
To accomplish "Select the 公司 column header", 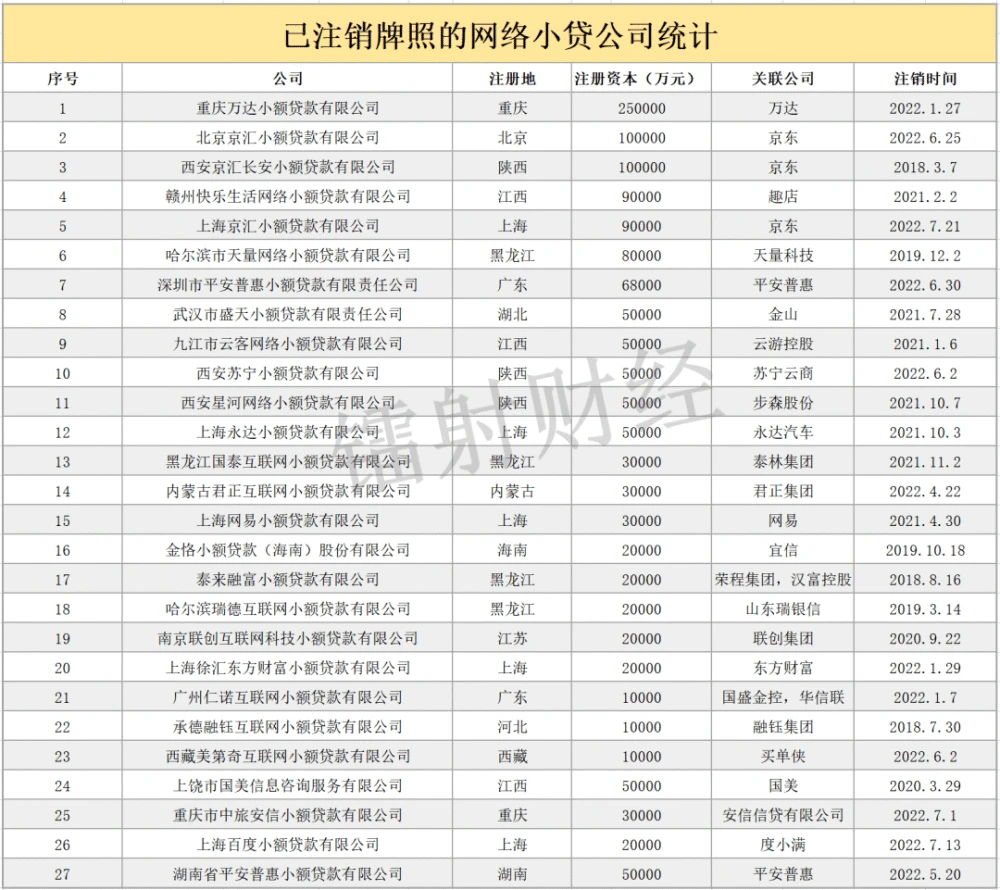I will [288, 78].
